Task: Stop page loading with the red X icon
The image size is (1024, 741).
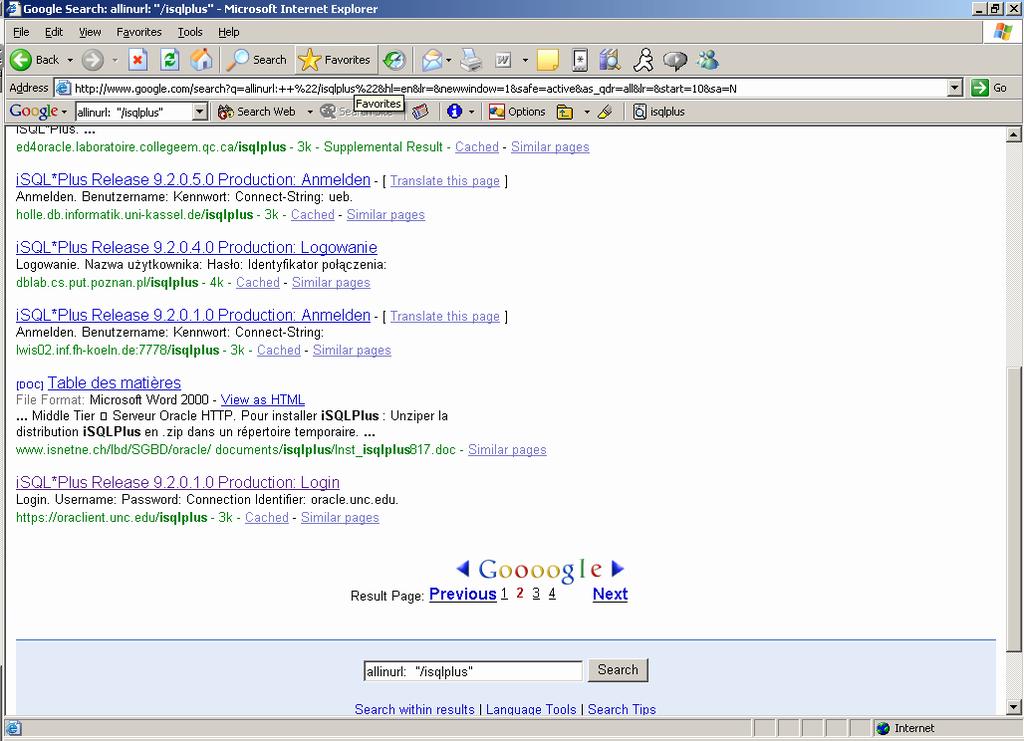Action: coord(138,60)
